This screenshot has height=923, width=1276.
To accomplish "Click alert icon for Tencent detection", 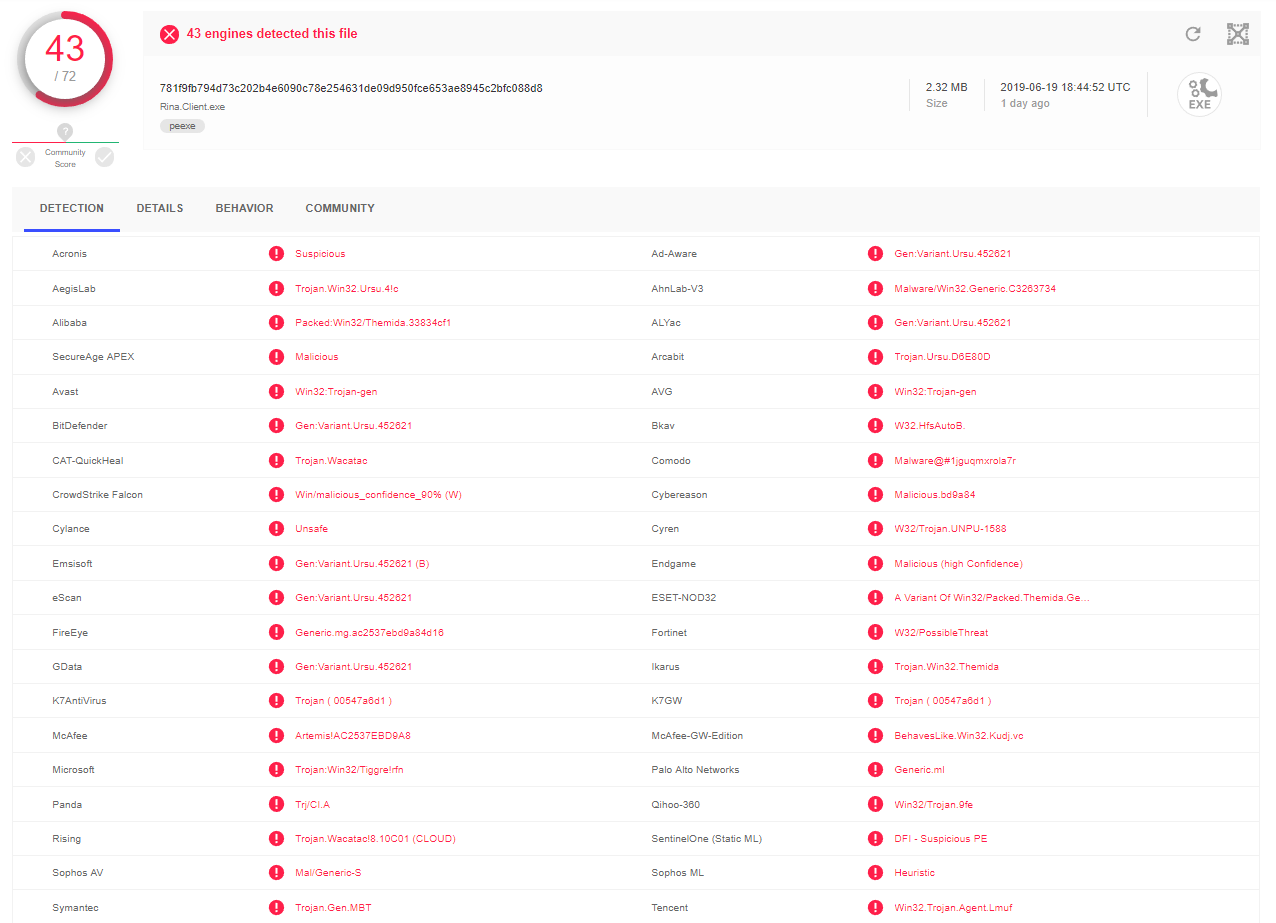I will tap(875, 908).
